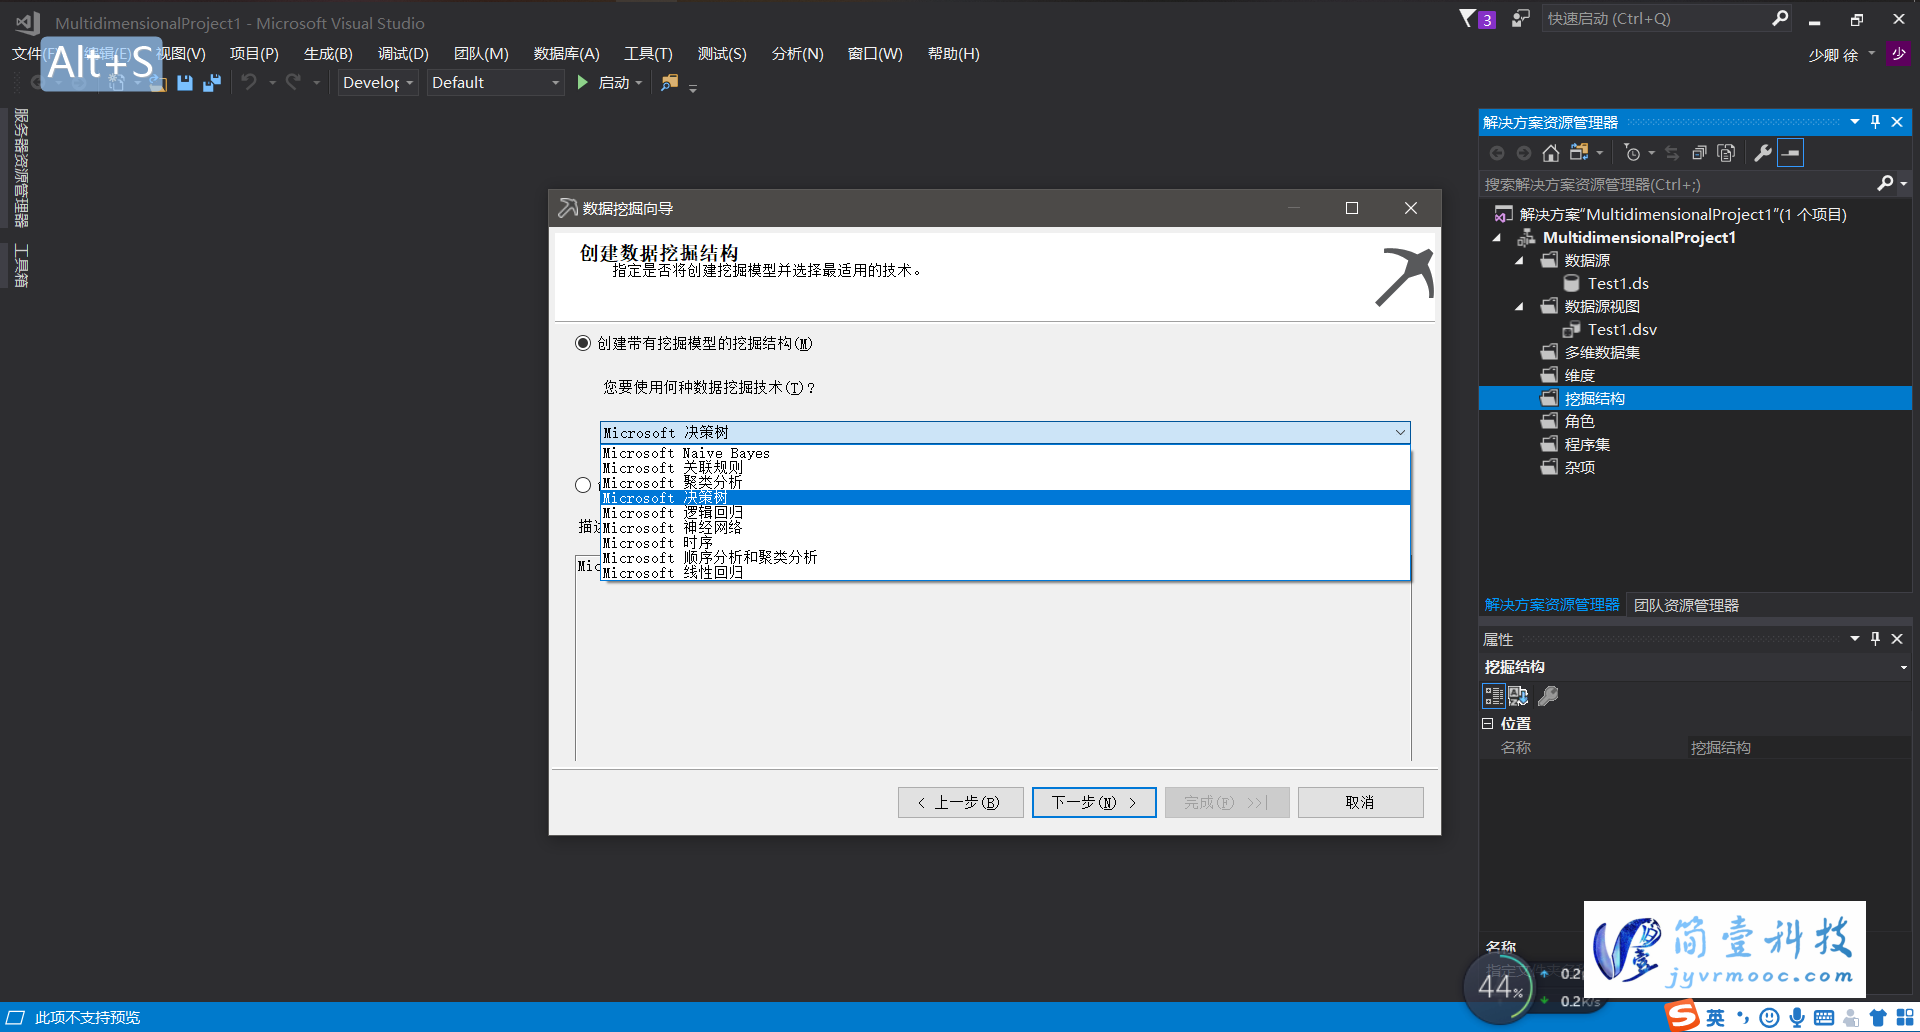The image size is (1920, 1032).
Task: Open Solution Explorer window position dropdown arrow
Action: click(x=1855, y=122)
